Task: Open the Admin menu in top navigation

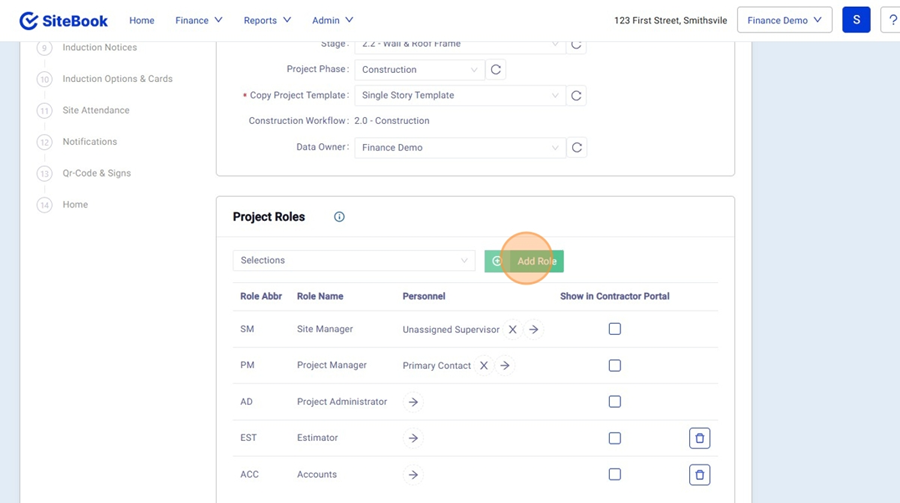Action: (x=332, y=20)
